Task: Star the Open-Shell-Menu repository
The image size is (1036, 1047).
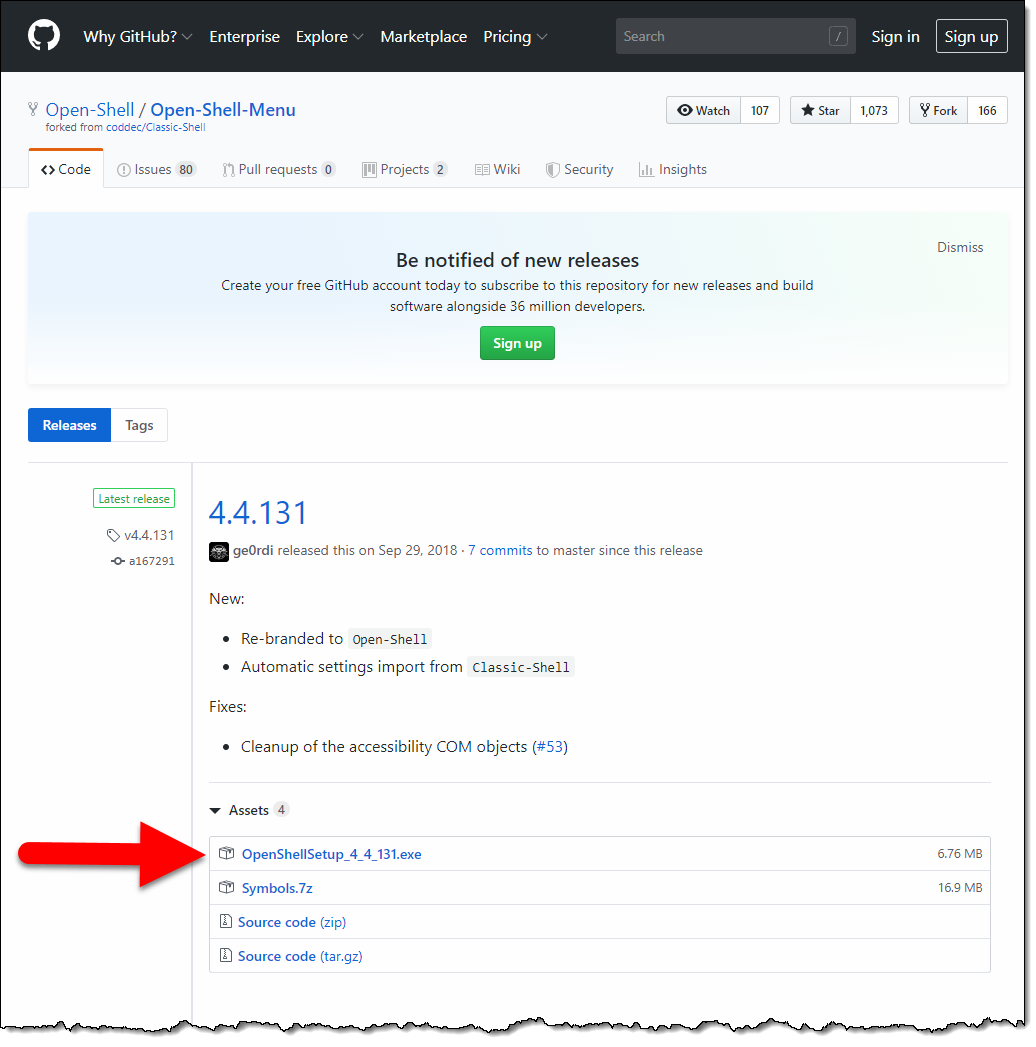Action: [x=820, y=110]
